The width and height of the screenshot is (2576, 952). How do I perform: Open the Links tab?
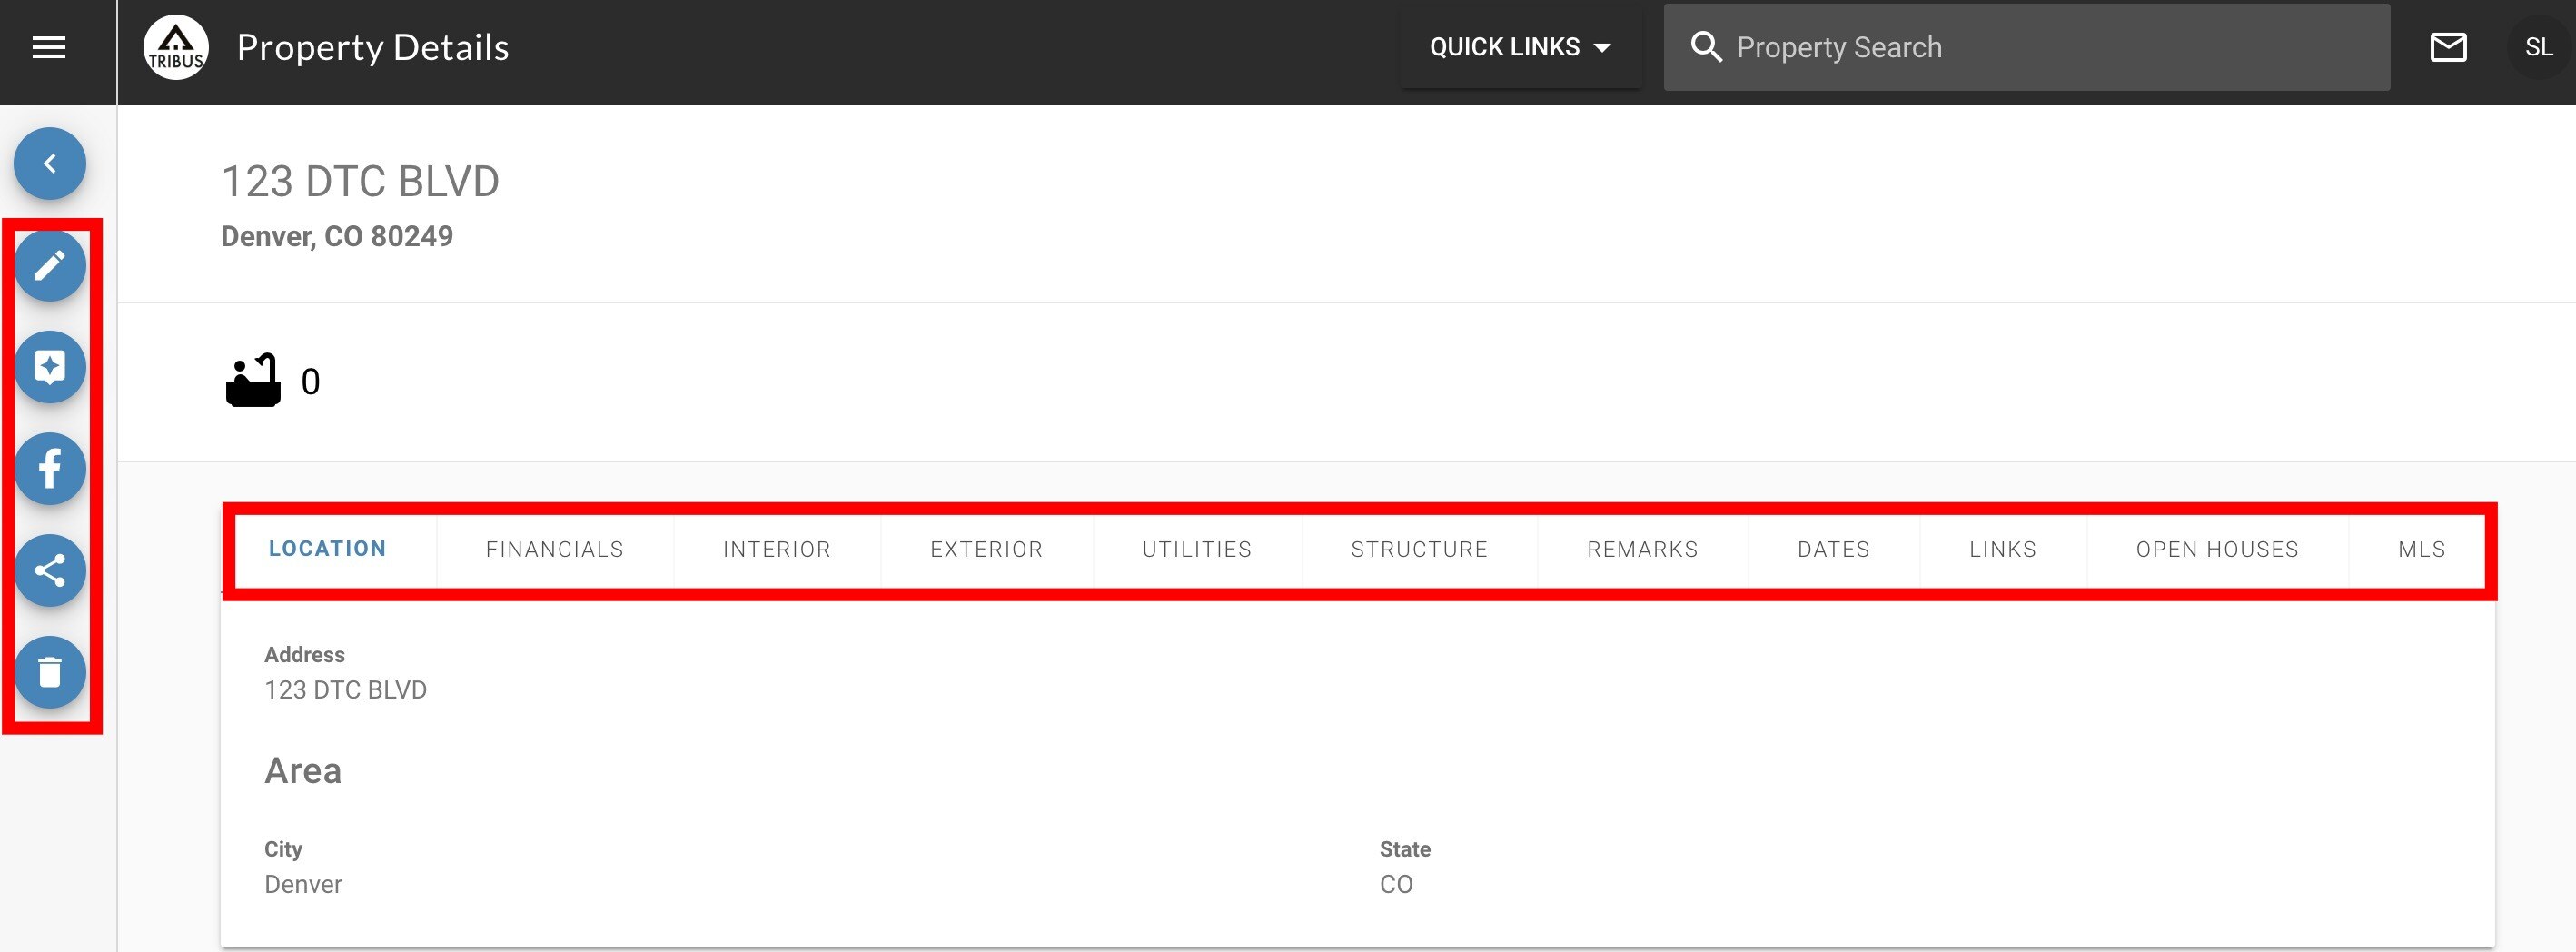coord(2003,549)
